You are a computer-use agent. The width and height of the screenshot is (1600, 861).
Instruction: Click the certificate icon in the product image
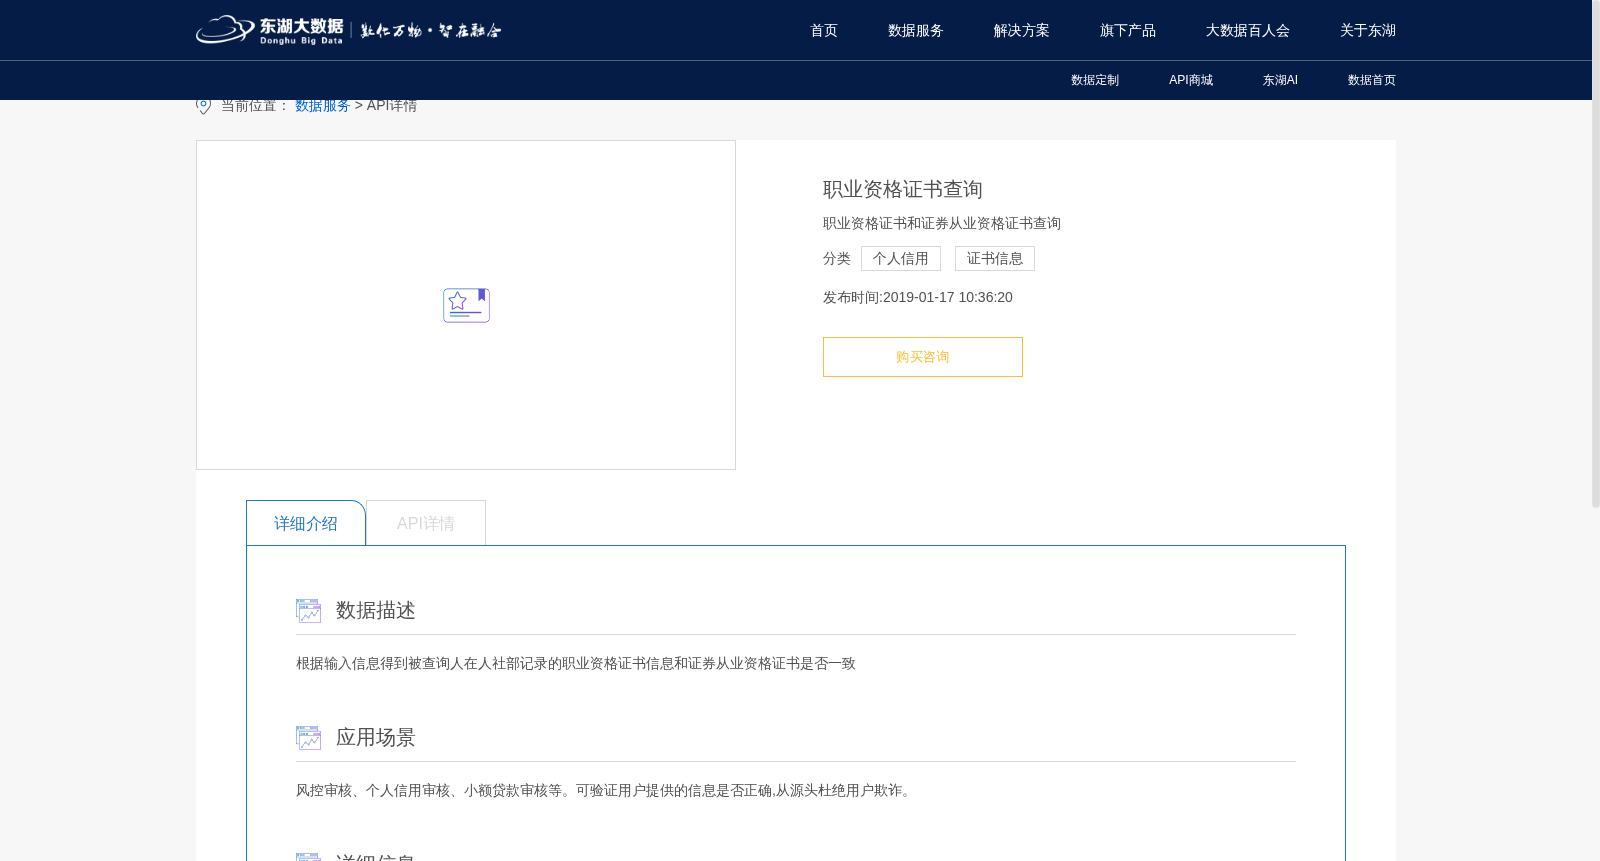tap(466, 305)
